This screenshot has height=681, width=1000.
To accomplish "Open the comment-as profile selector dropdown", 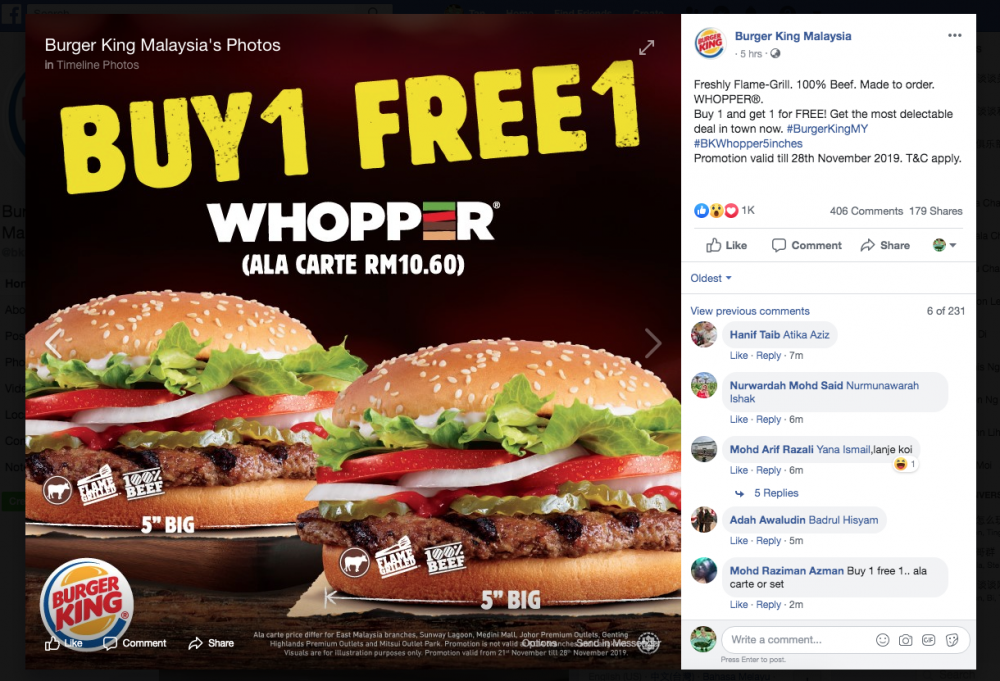I will tap(945, 245).
